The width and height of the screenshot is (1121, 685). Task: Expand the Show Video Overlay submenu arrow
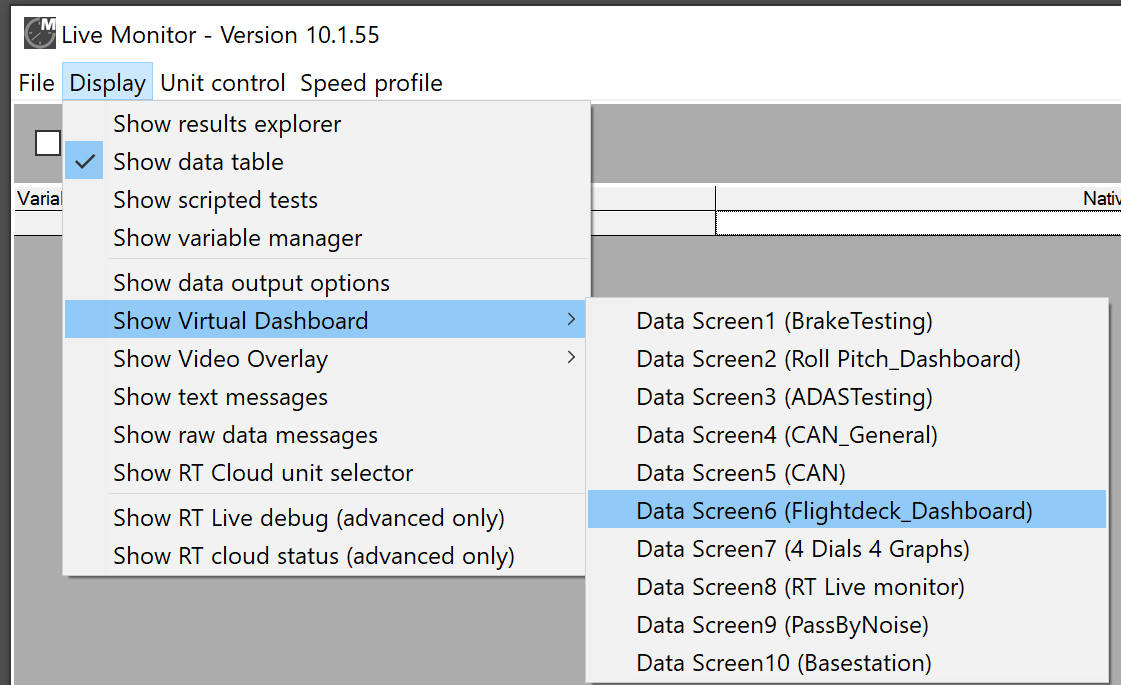click(571, 358)
